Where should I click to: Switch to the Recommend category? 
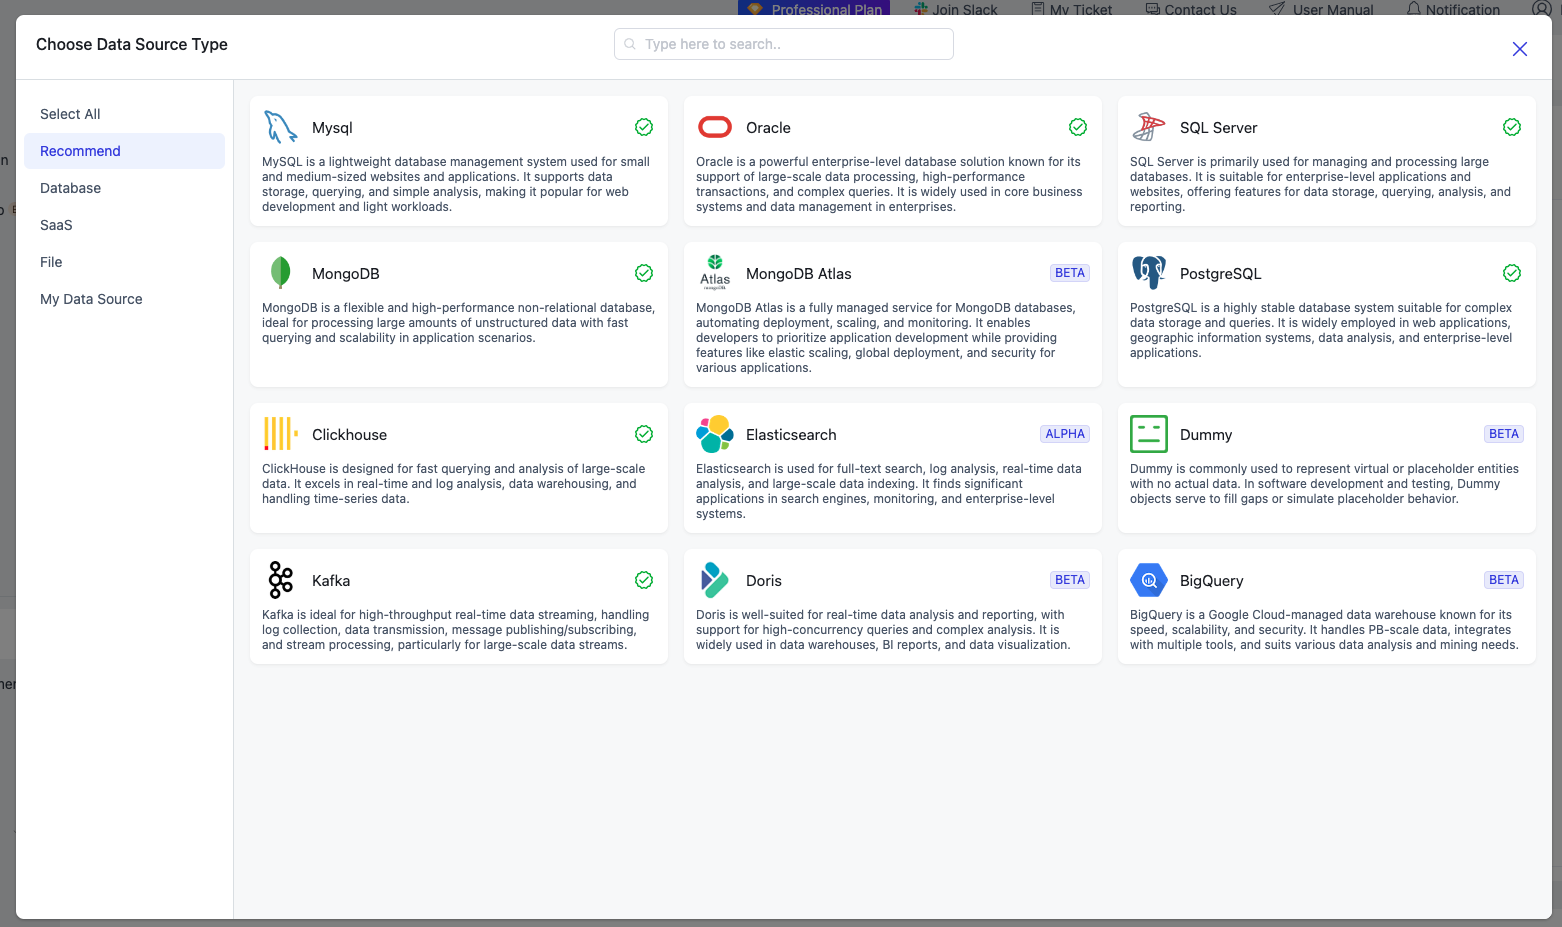tap(124, 151)
